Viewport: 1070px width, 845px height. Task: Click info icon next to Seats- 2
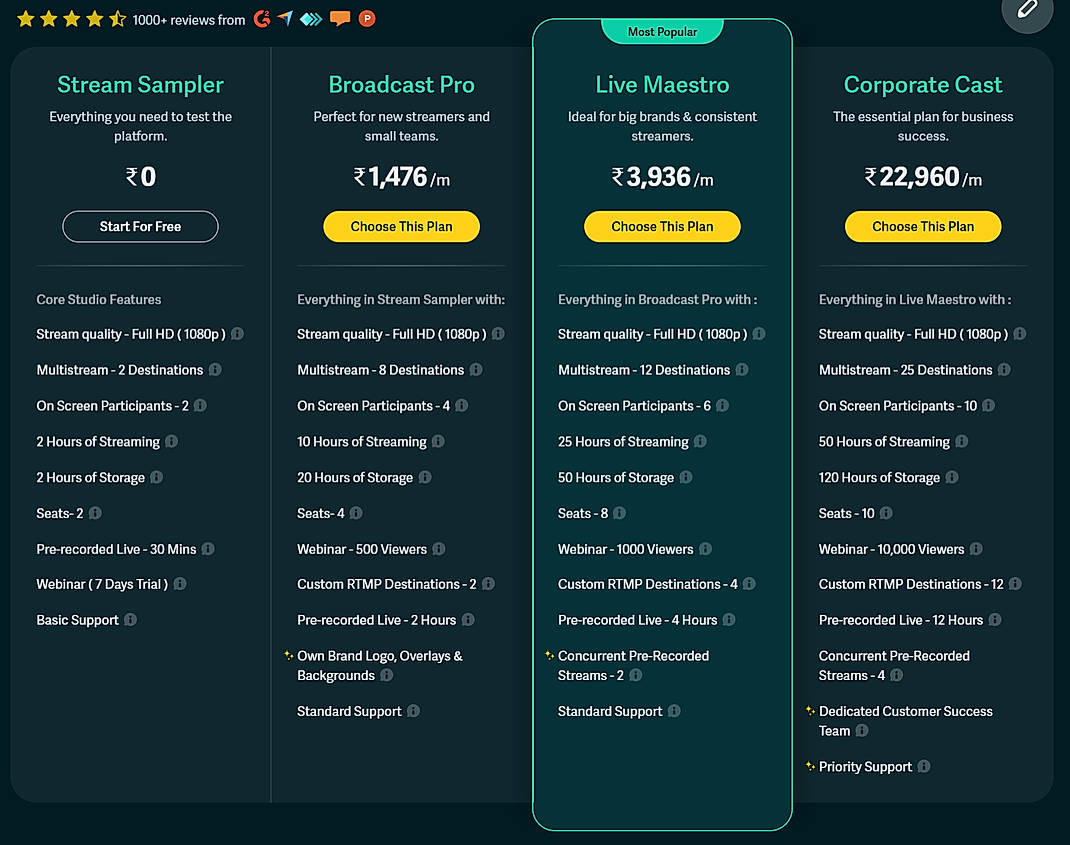coord(93,513)
